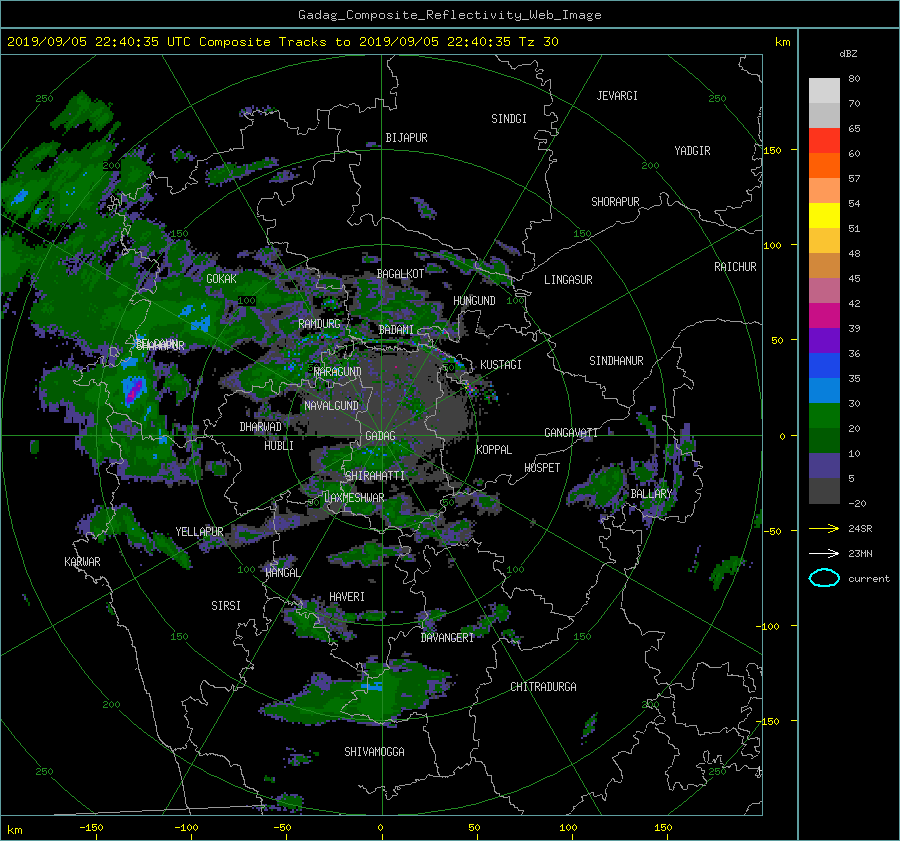The image size is (900, 841).
Task: Select the bright green 20–30 dBZ swatch
Action: [824, 415]
